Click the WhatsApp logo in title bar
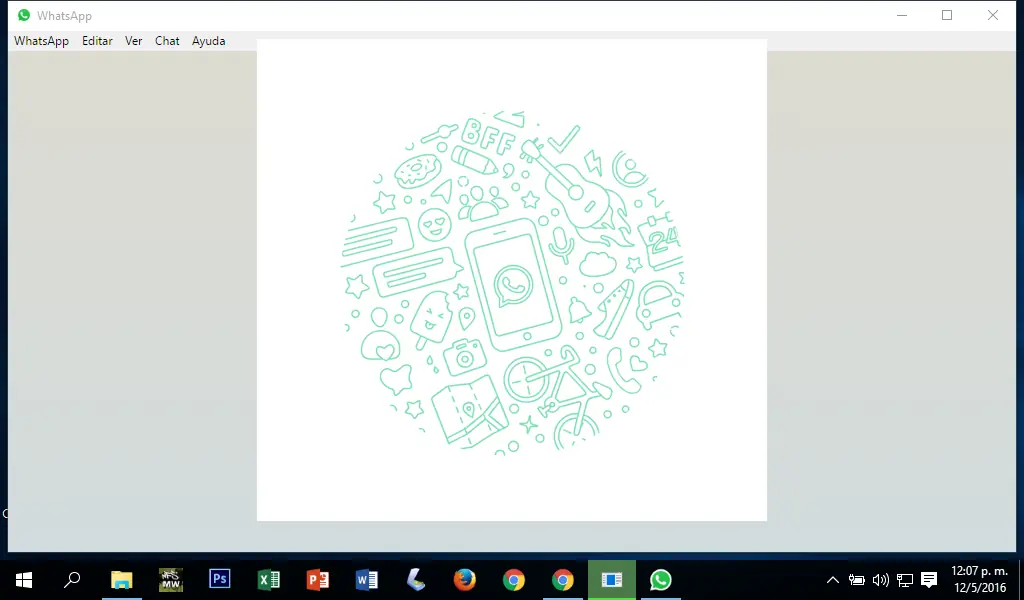Viewport: 1024px width, 600px height. pyautogui.click(x=24, y=15)
